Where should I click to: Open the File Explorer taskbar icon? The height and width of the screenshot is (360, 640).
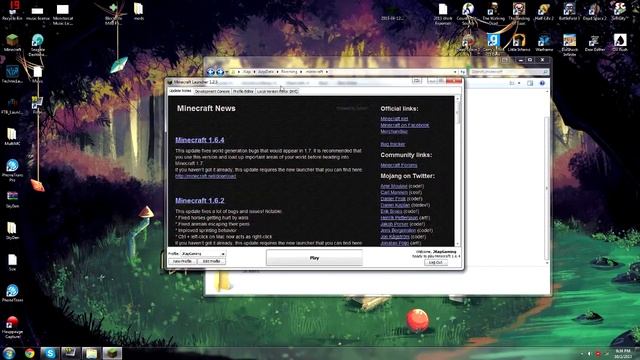pos(91,353)
